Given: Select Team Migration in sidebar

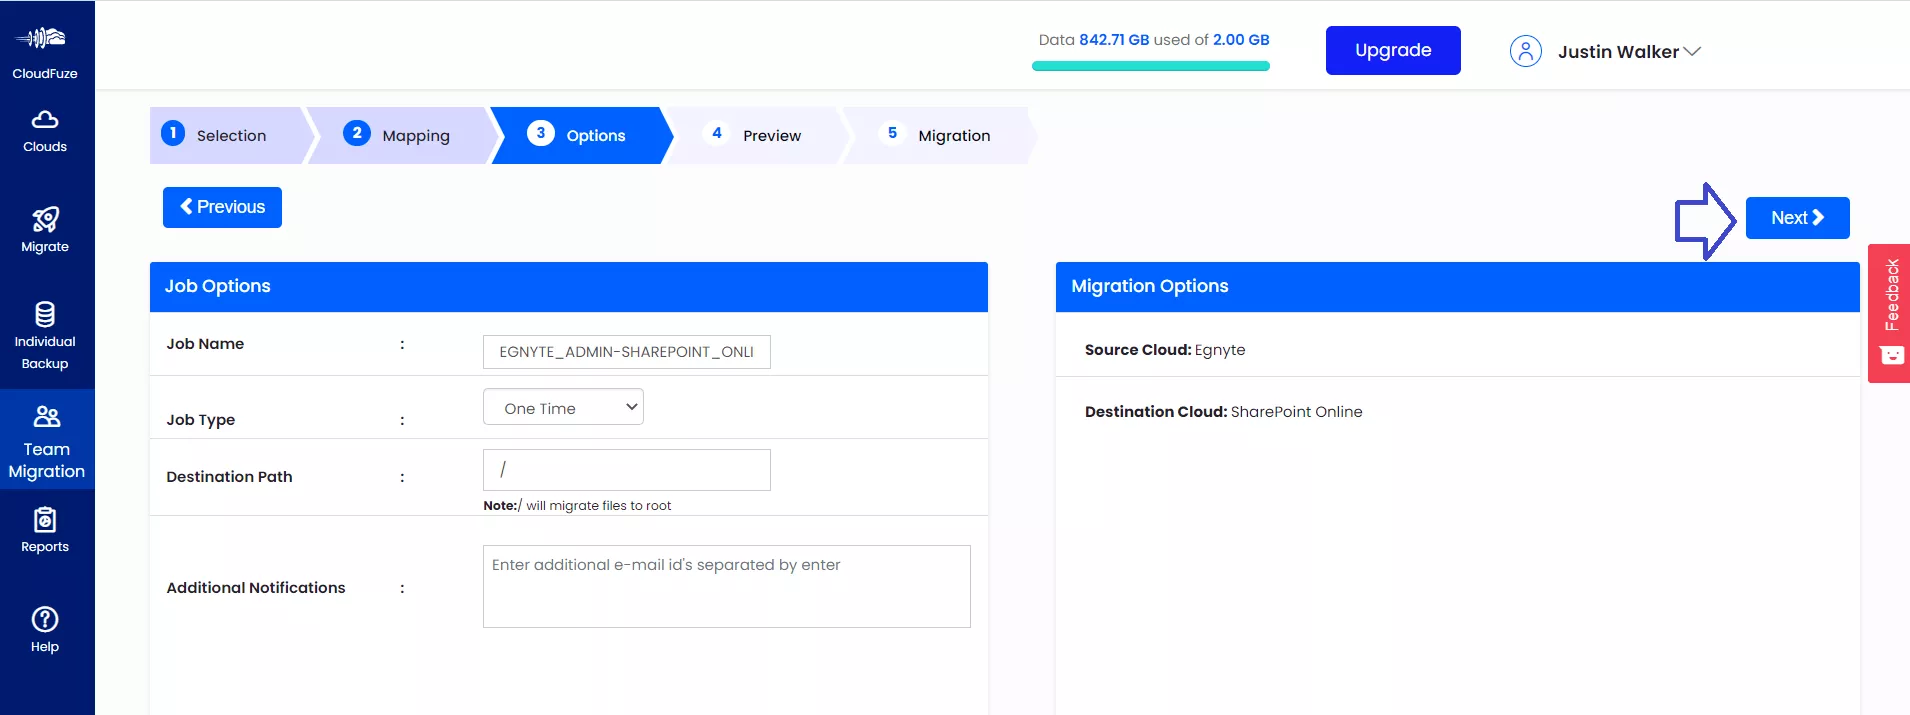Looking at the screenshot, I should [x=47, y=440].
